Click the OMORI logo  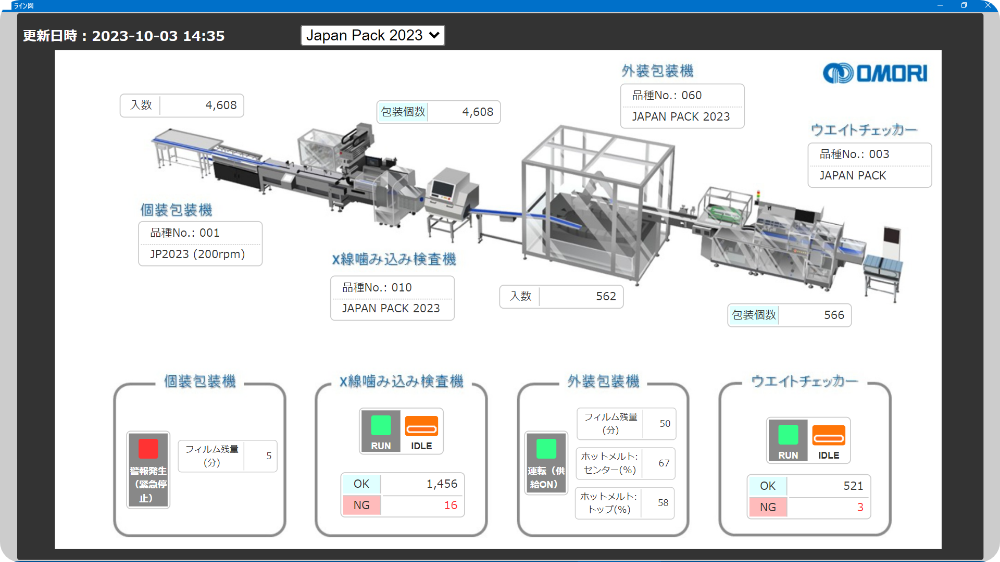(x=874, y=73)
